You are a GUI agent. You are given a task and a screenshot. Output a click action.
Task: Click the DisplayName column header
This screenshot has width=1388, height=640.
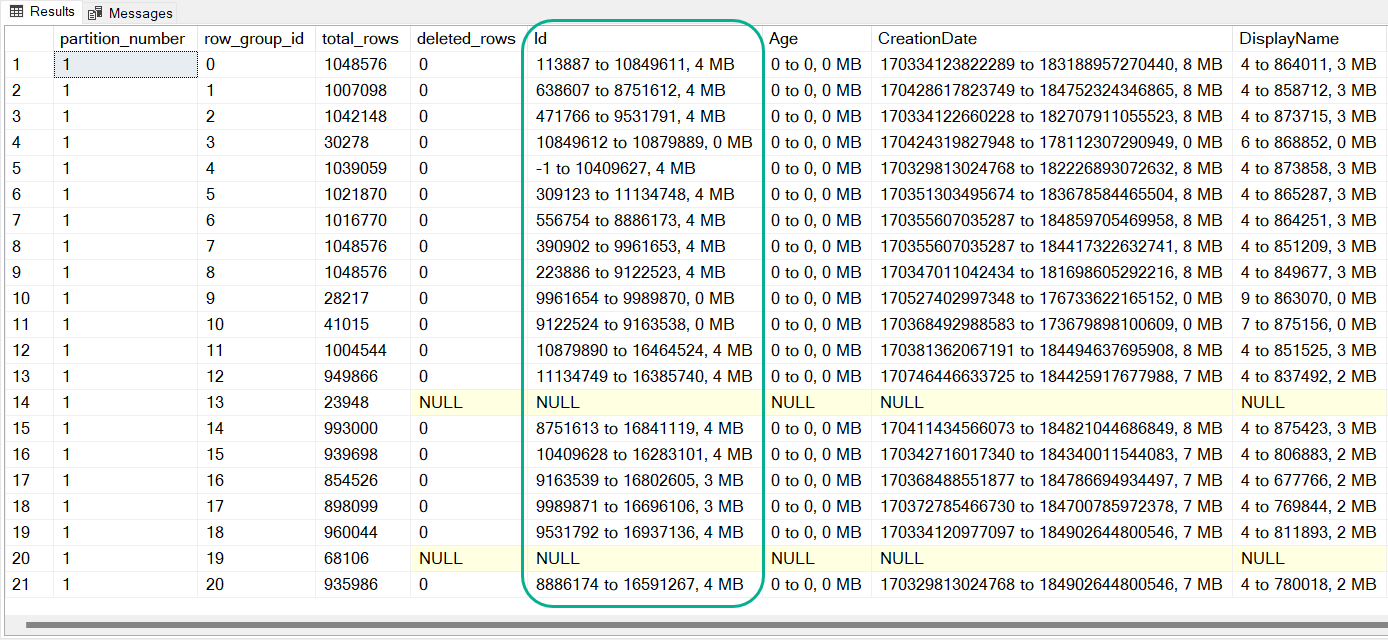click(1310, 39)
